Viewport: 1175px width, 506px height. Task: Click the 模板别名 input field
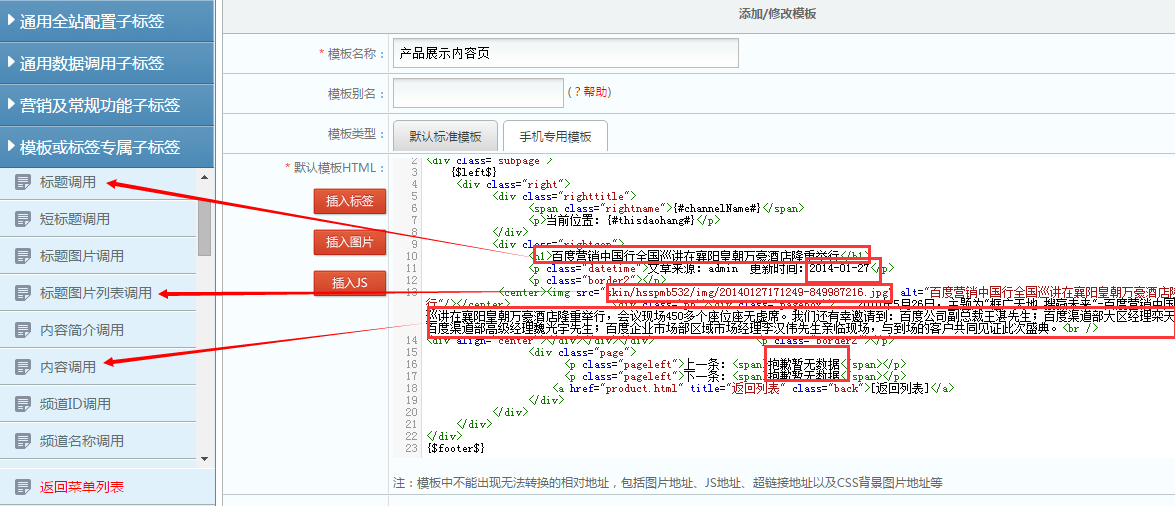click(478, 93)
